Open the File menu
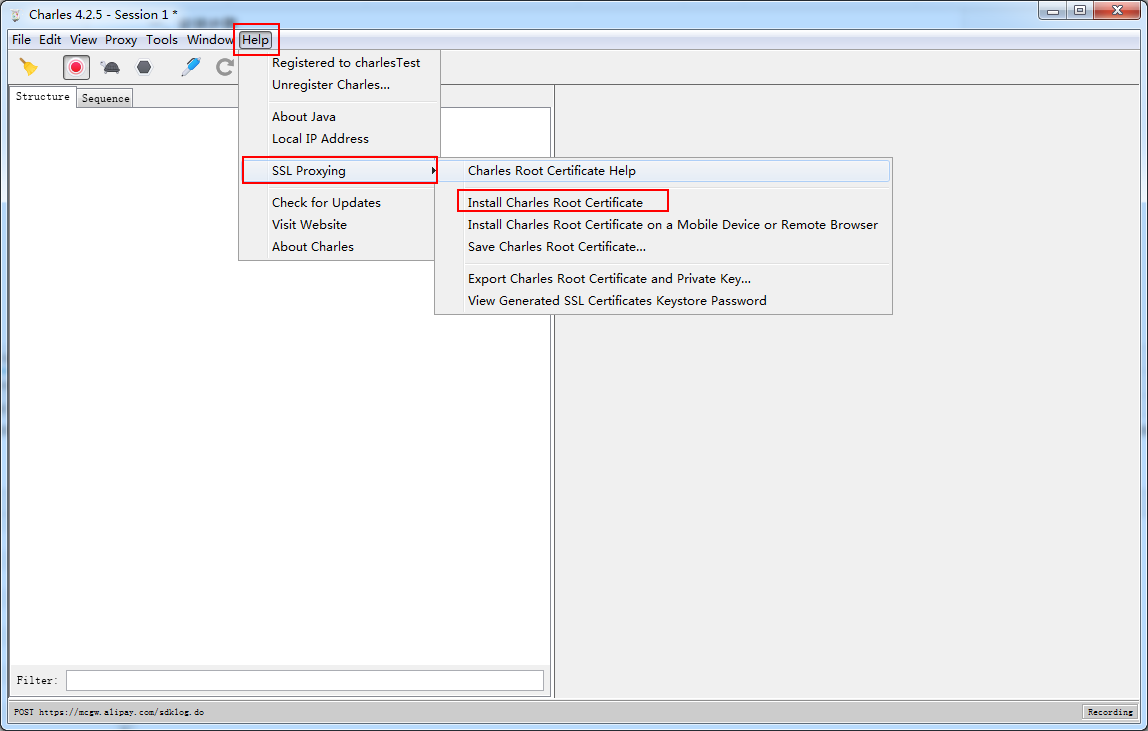 tap(21, 40)
